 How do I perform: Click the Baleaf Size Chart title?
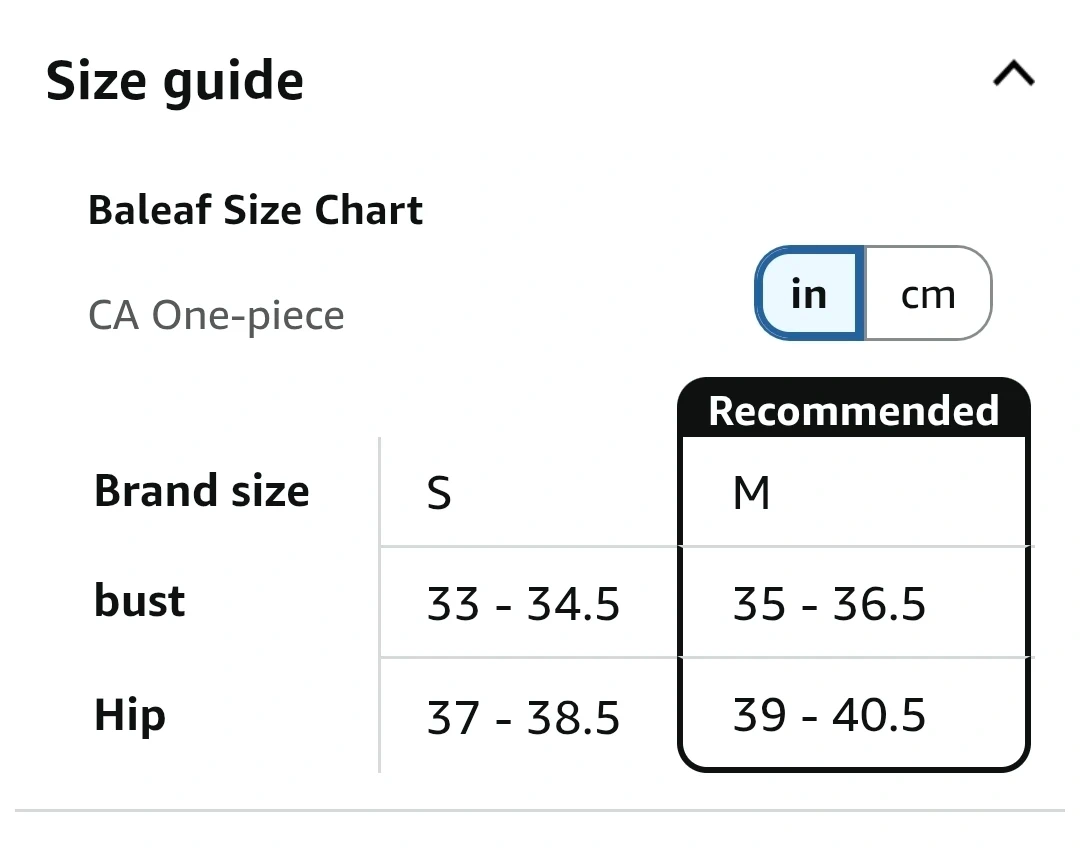255,210
